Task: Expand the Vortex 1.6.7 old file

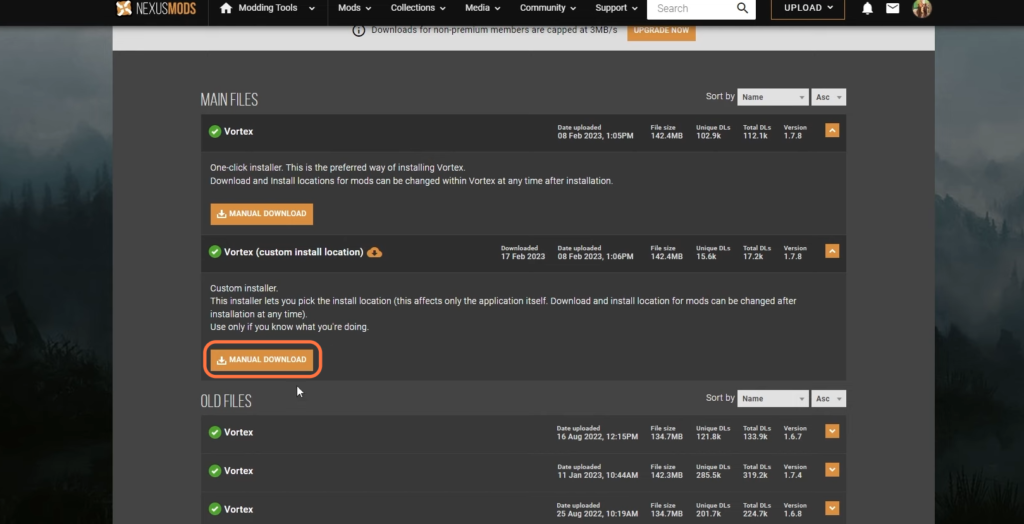Action: click(832, 431)
